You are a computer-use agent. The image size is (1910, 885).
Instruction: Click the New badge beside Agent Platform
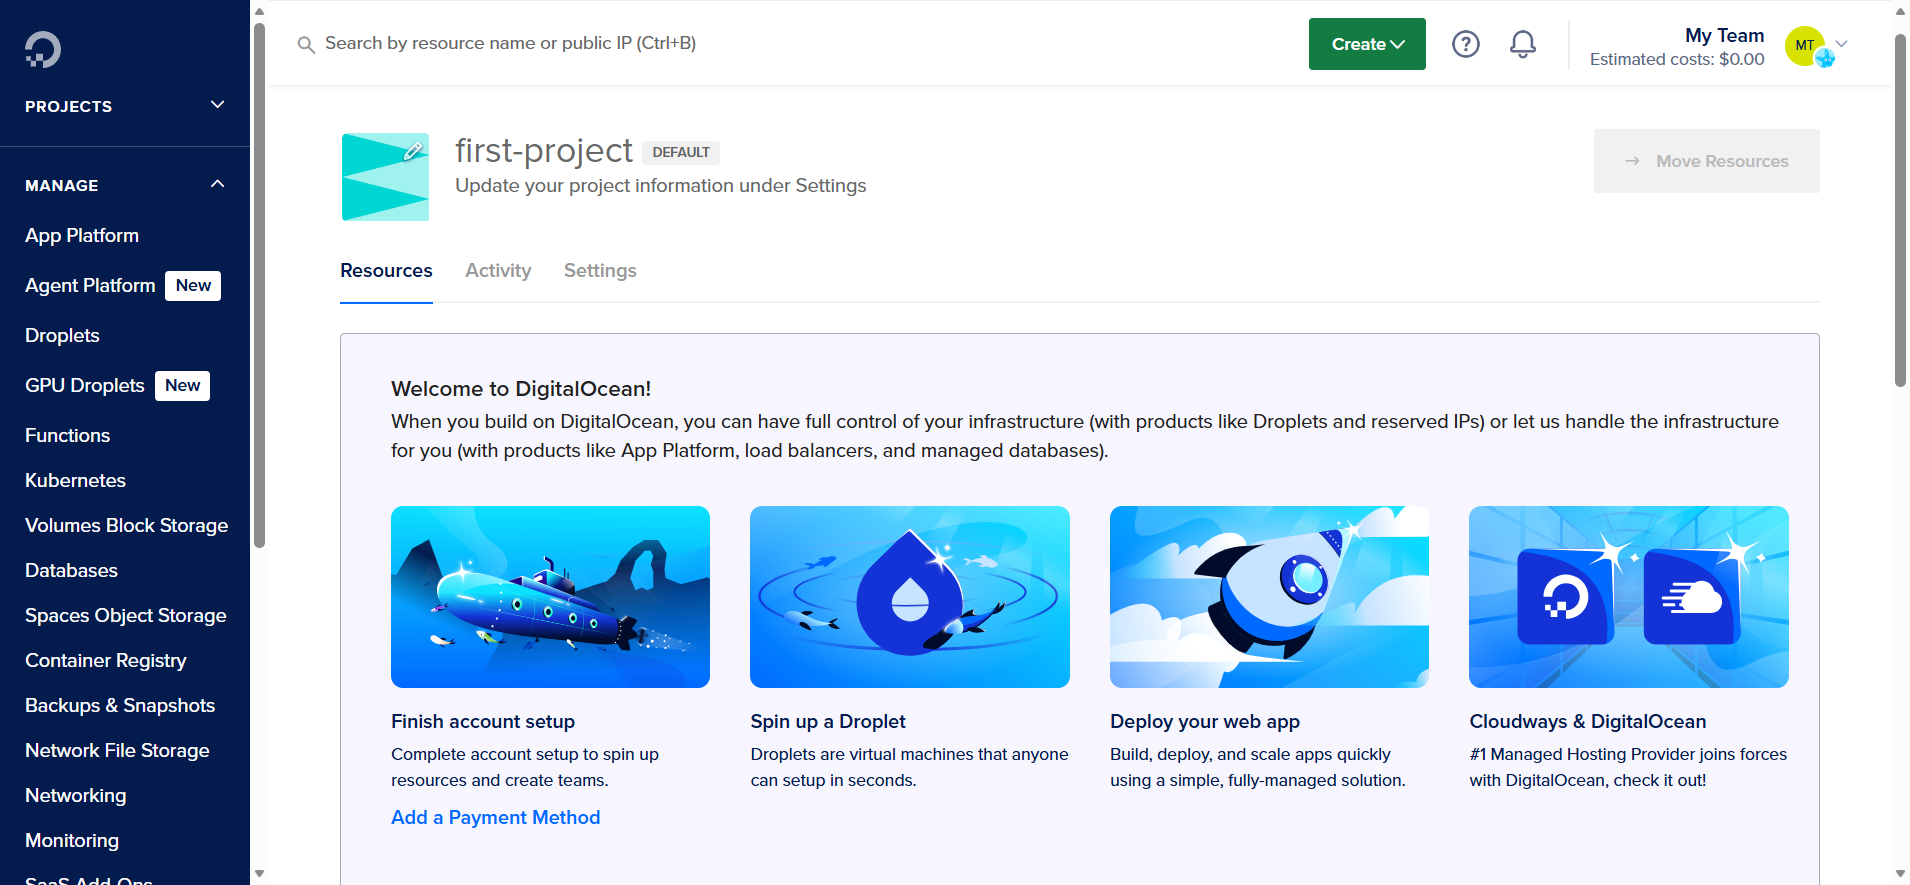click(x=193, y=285)
